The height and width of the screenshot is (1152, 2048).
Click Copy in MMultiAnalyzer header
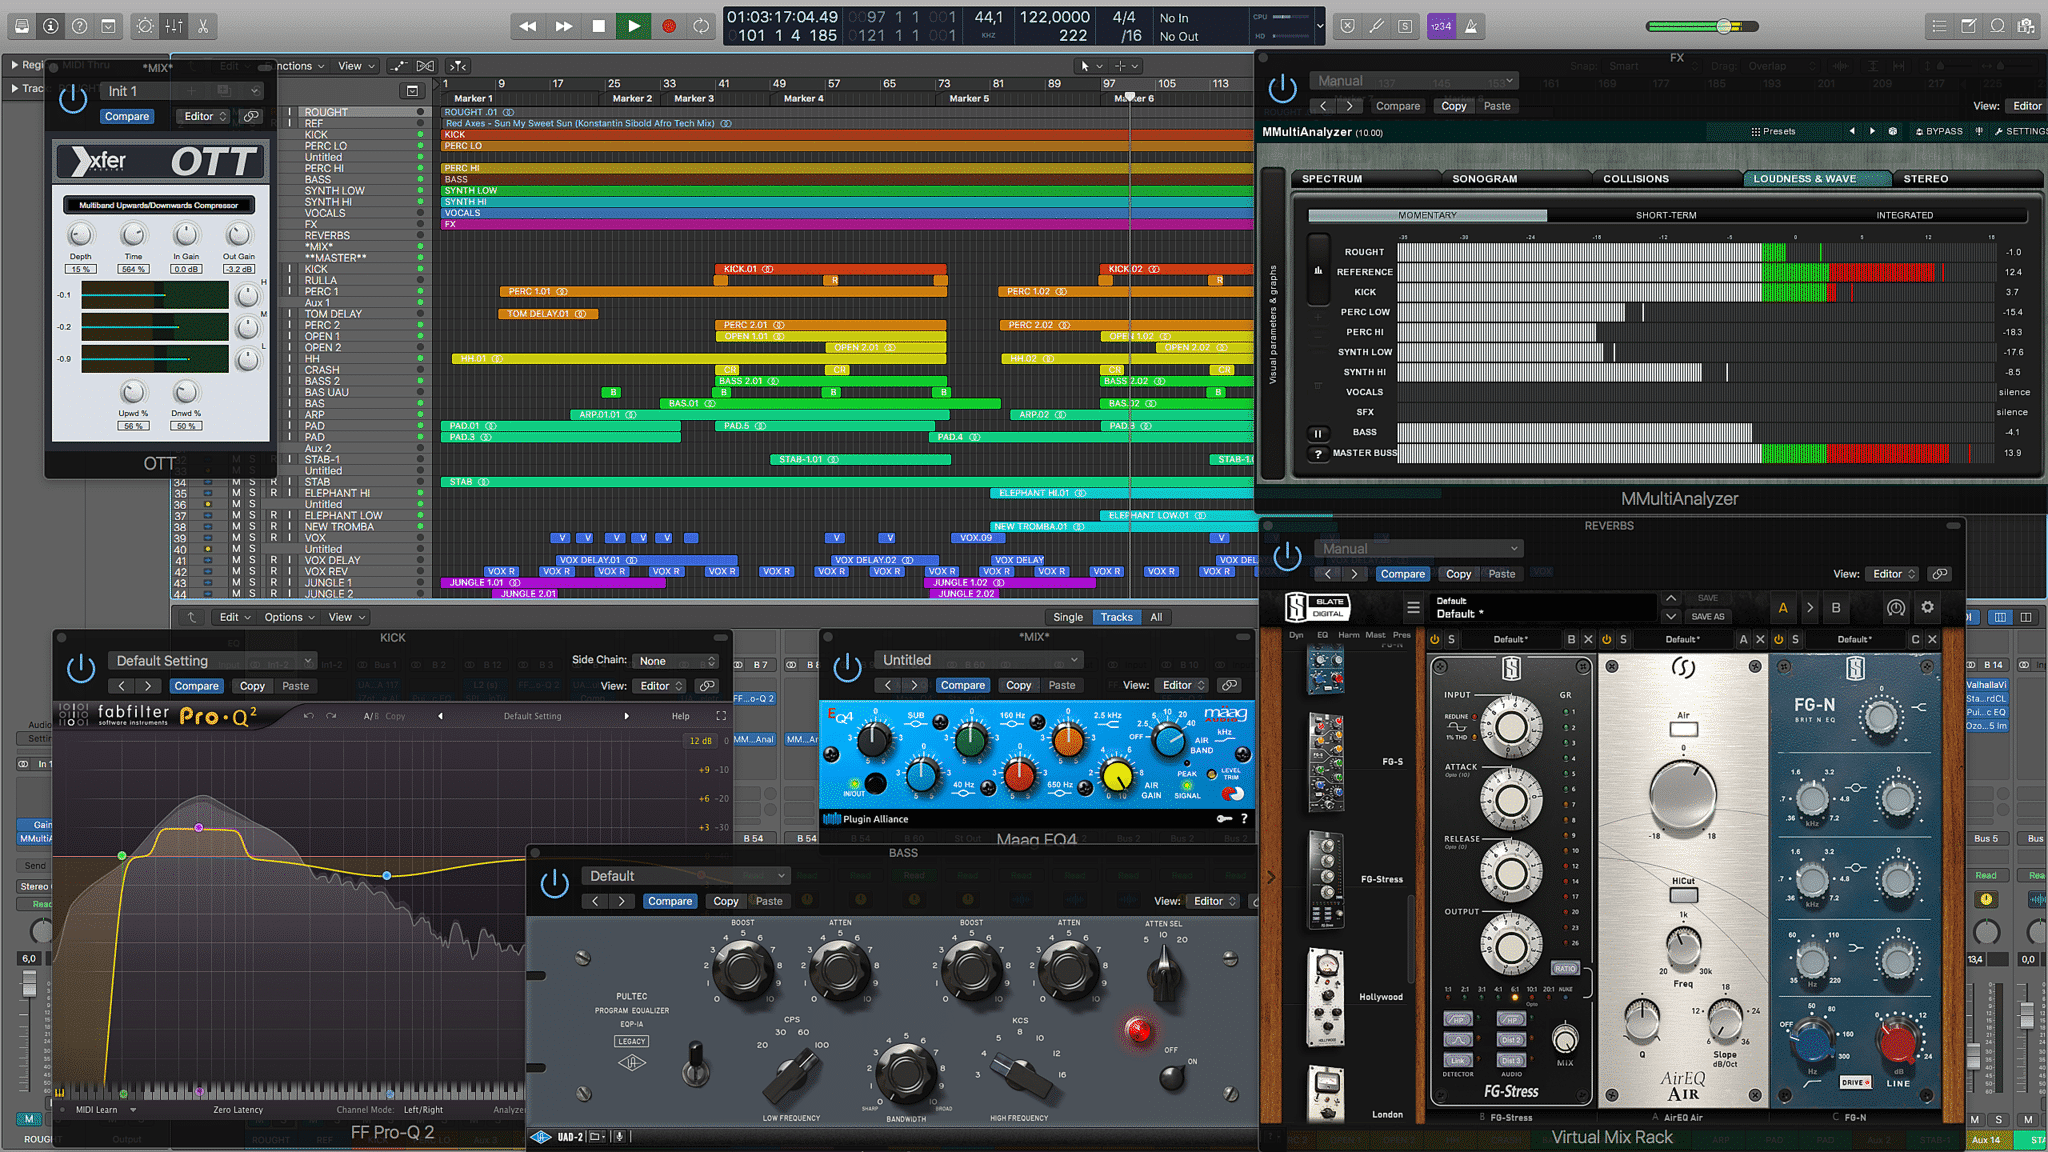pyautogui.click(x=1454, y=106)
